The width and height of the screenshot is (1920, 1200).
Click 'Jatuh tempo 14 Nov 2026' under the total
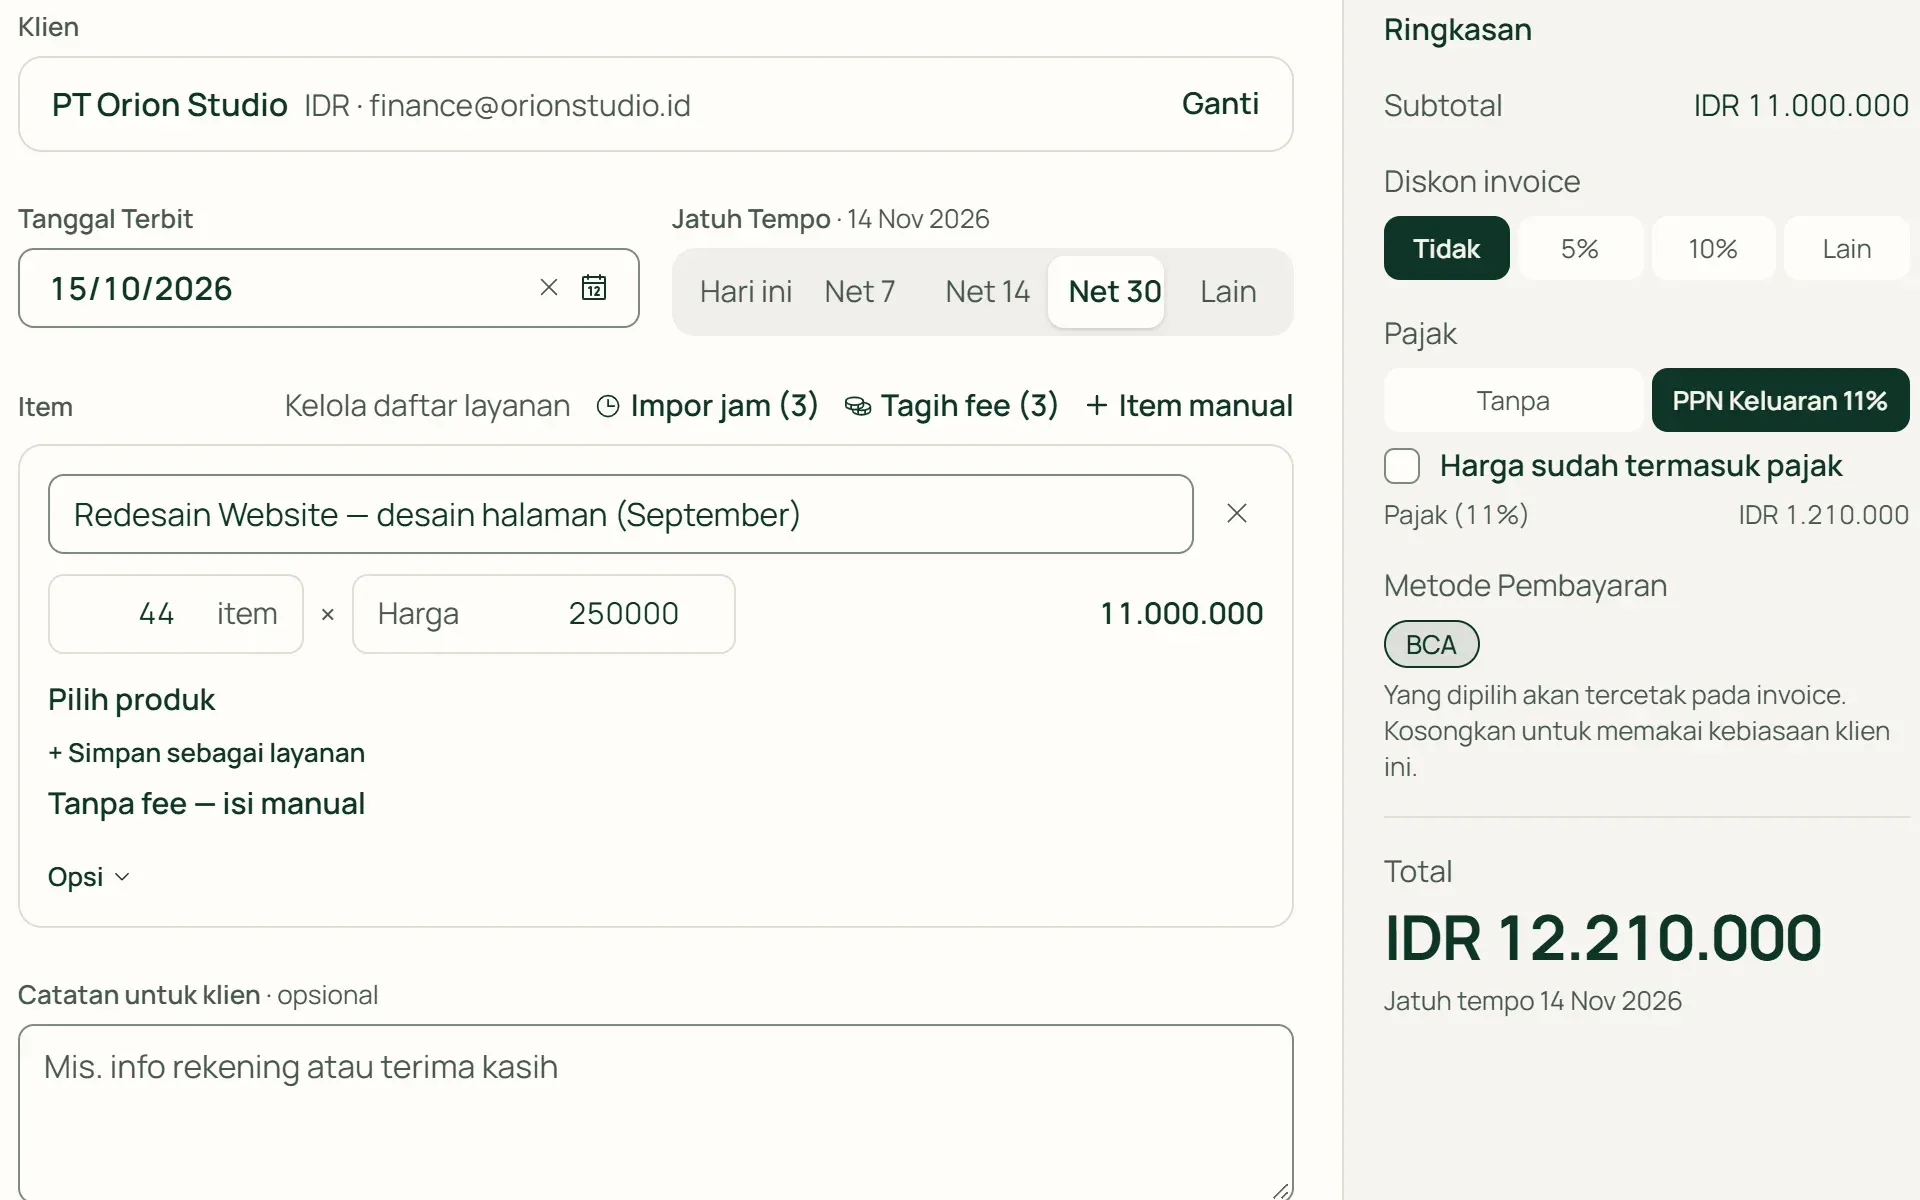click(1532, 1001)
